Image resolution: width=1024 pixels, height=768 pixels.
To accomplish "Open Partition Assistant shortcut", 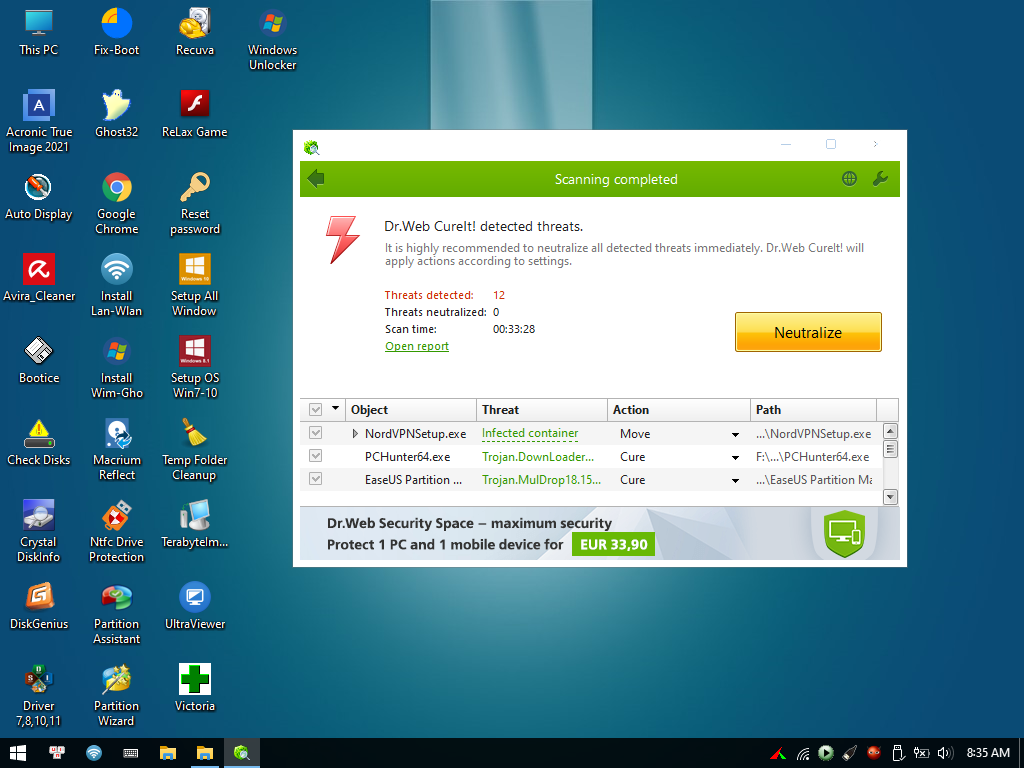I will click(x=116, y=614).
